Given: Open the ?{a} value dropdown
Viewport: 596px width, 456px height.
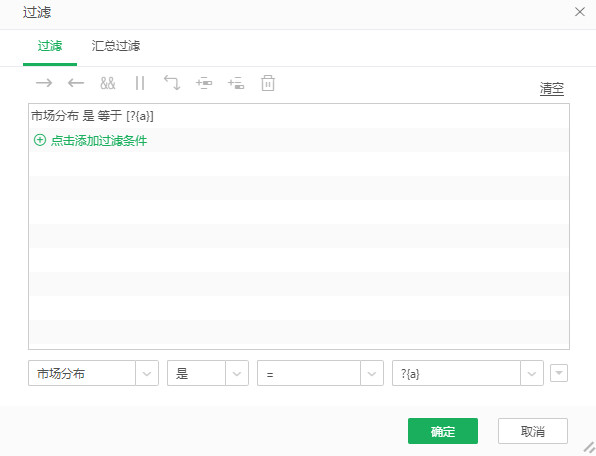Looking at the screenshot, I should tap(532, 373).
